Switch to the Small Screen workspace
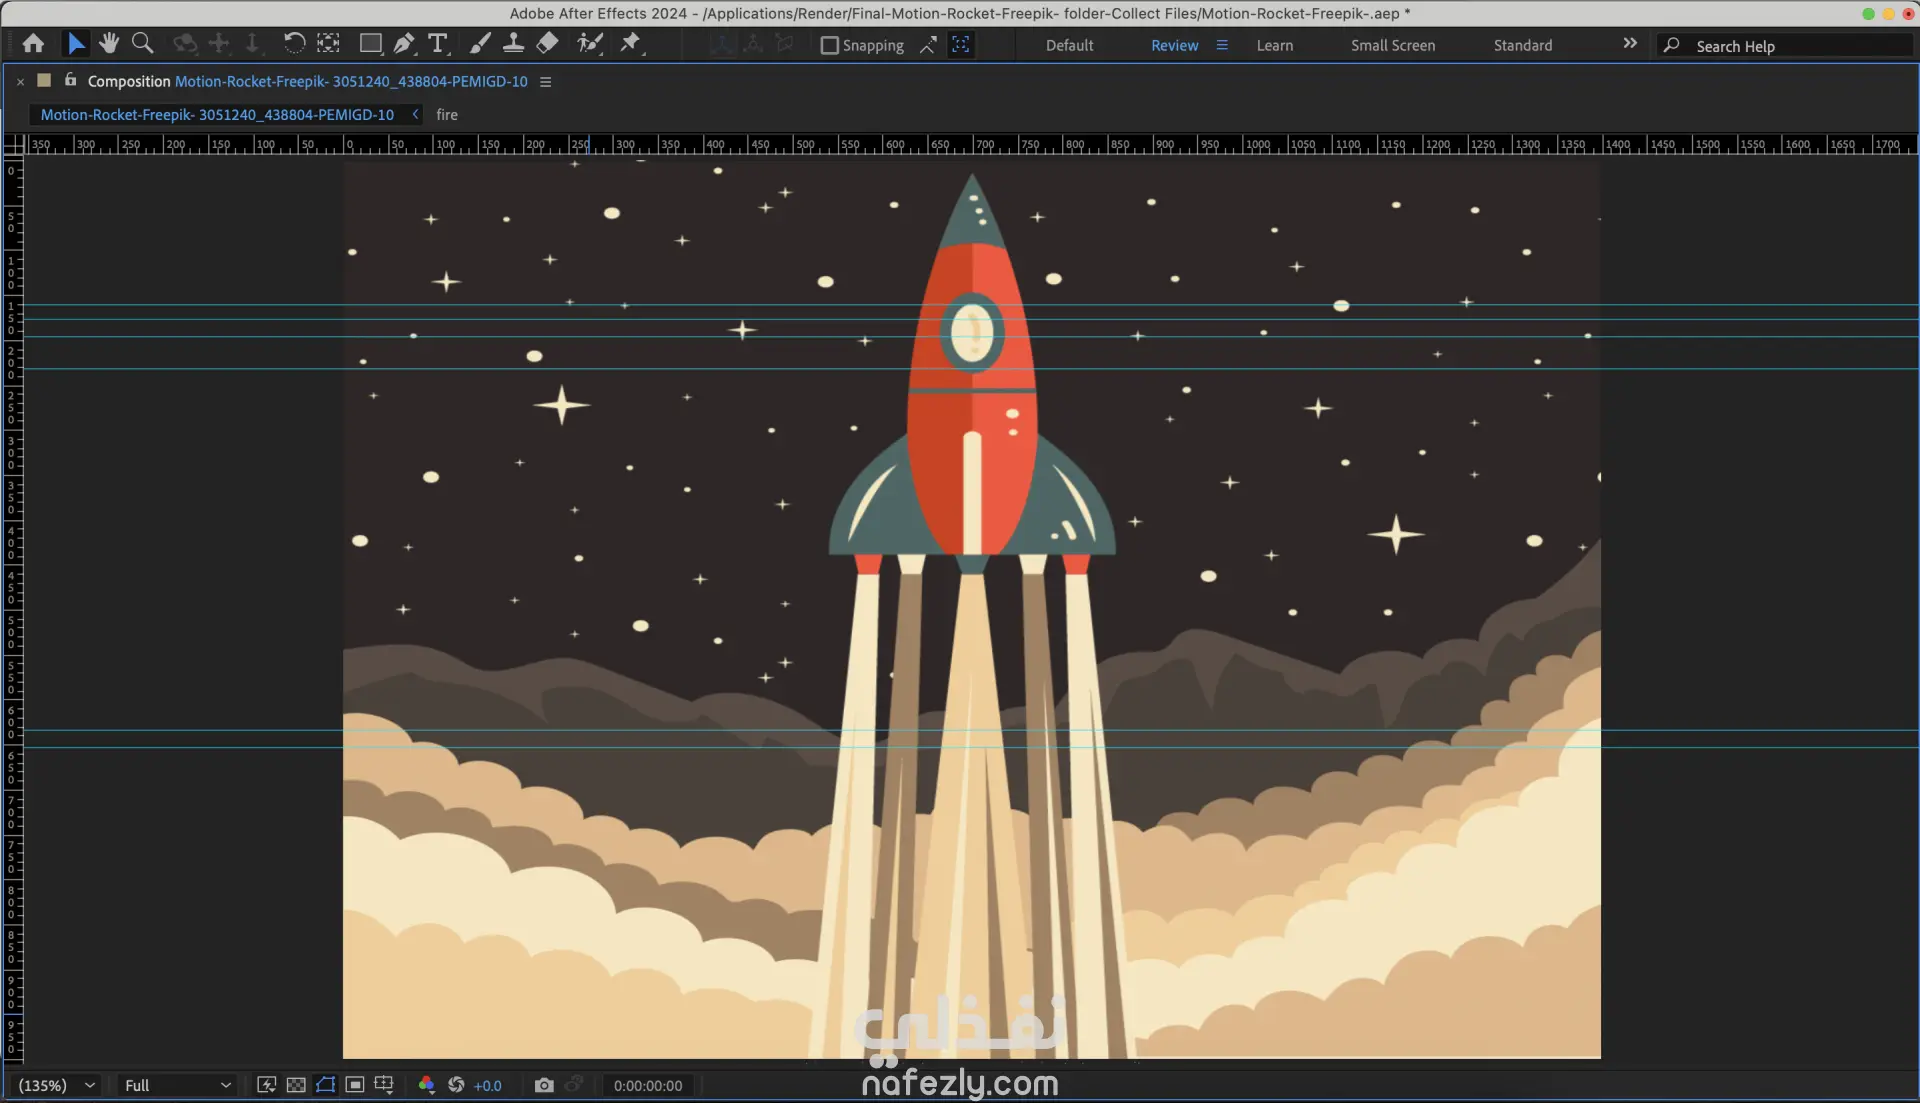The width and height of the screenshot is (1920, 1103). 1392,46
